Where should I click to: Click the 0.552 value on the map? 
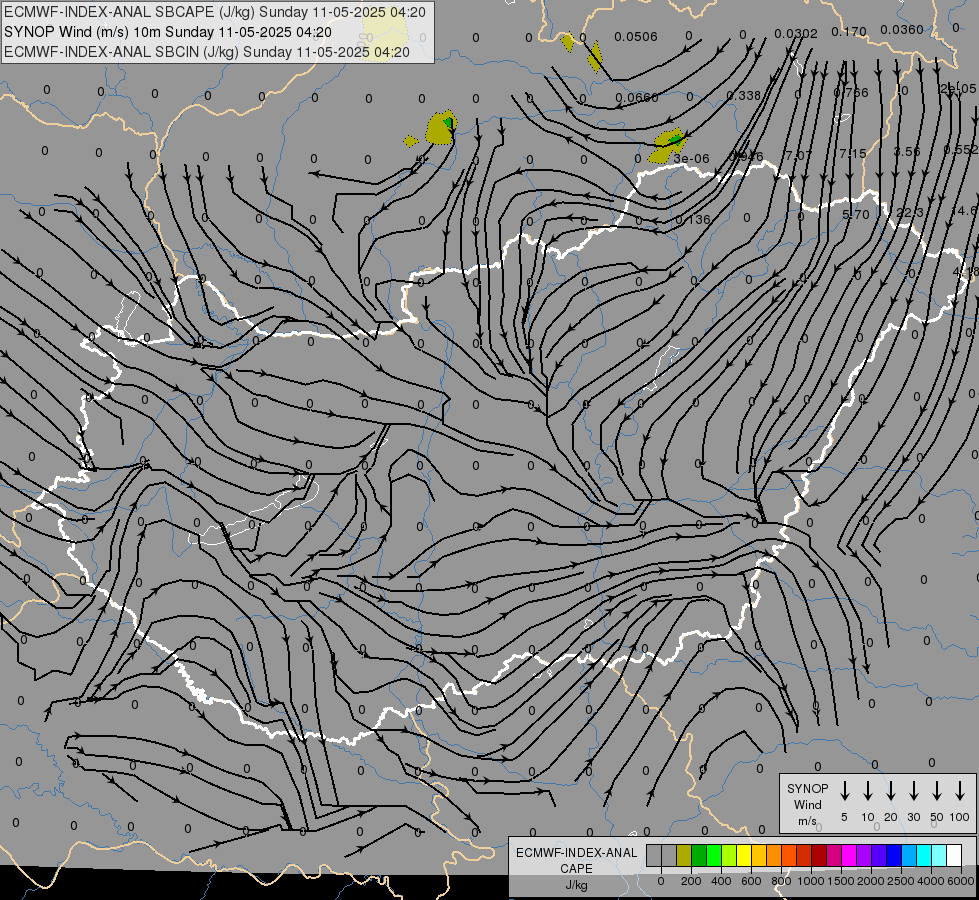tap(960, 149)
